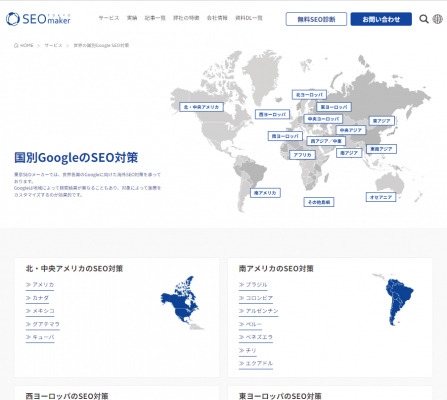Open the チリ country link

pyautogui.click(x=248, y=350)
